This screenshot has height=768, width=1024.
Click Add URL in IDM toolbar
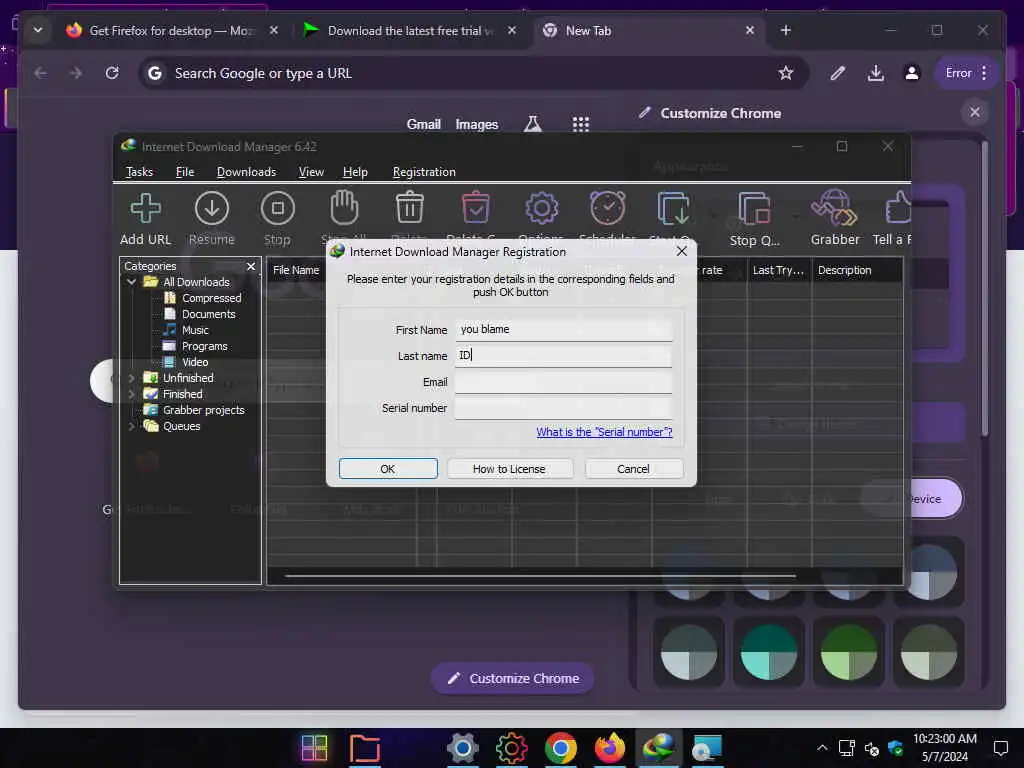[x=145, y=219]
